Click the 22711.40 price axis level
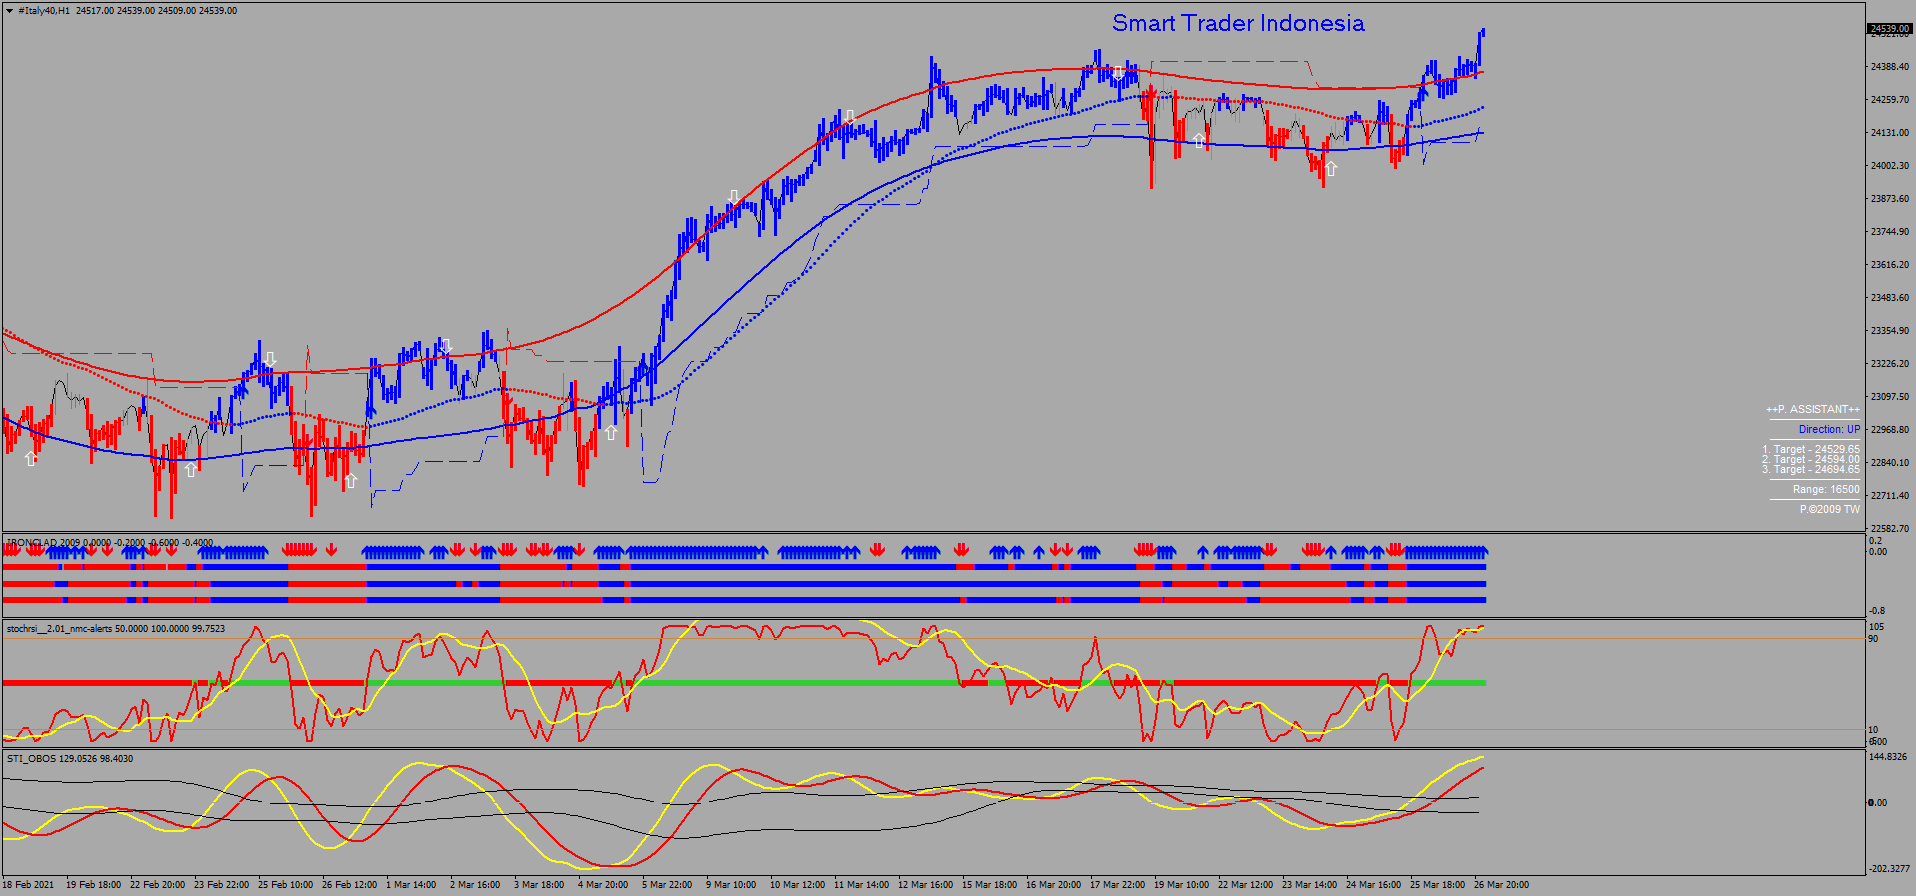The height and width of the screenshot is (896, 1916). [1889, 496]
